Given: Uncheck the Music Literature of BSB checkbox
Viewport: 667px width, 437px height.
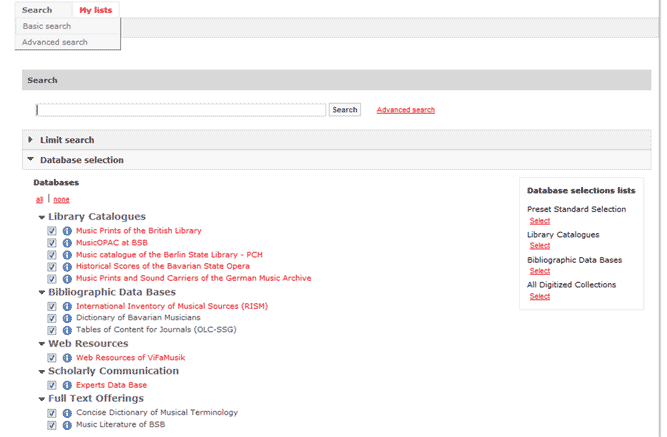Looking at the screenshot, I should (x=52, y=425).
